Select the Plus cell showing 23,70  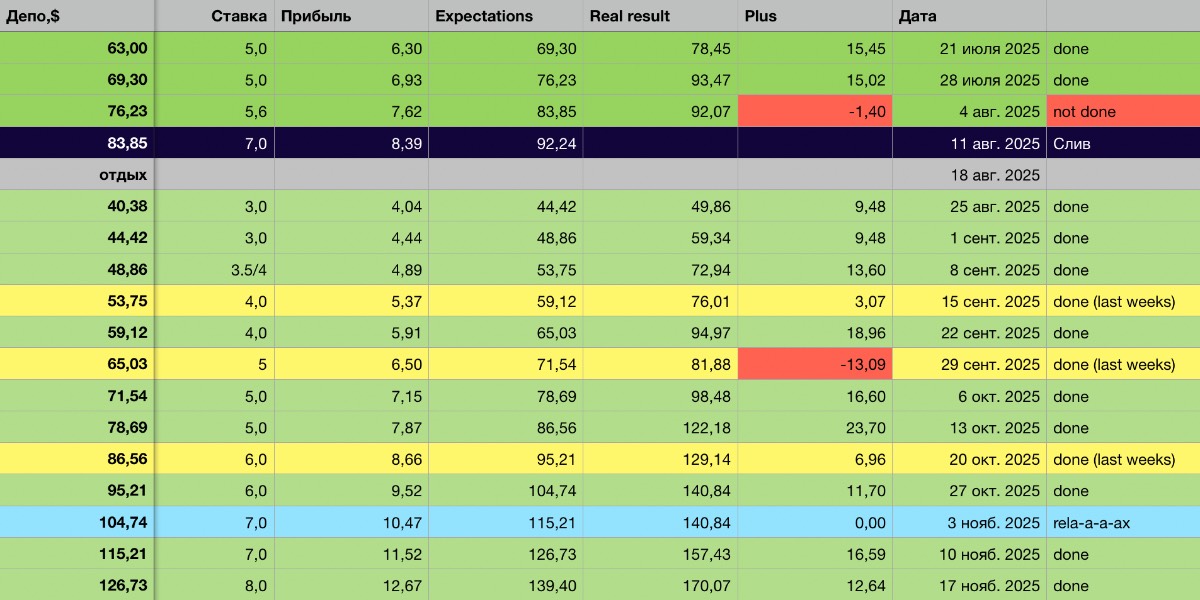click(x=815, y=428)
